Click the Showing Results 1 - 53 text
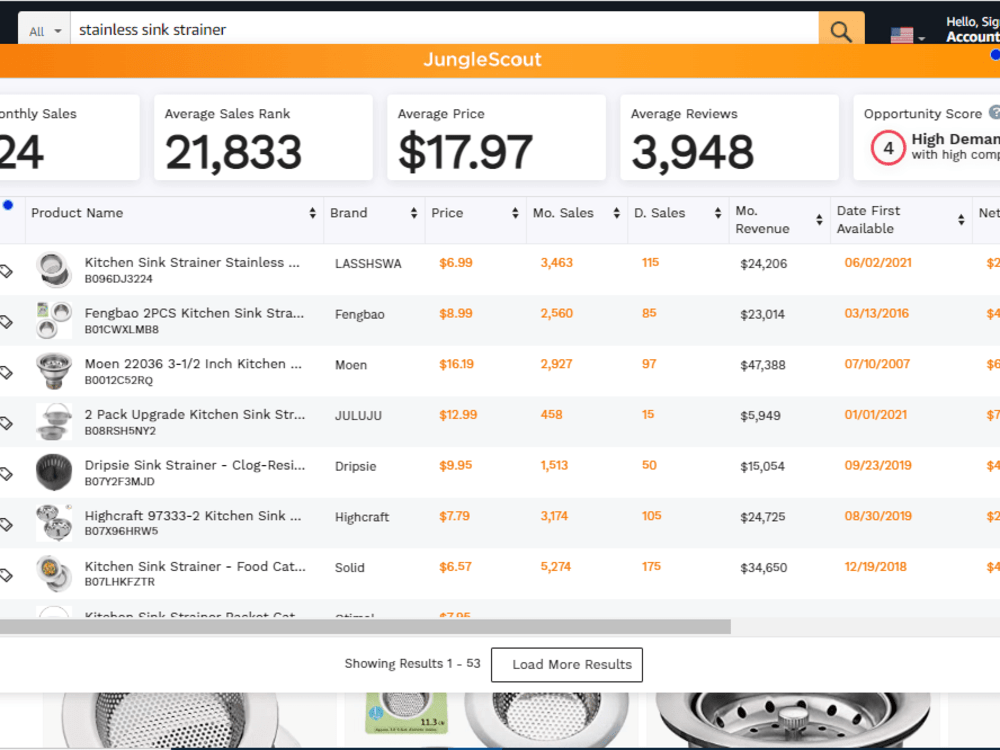Viewport: 1000px width, 750px height. tap(412, 663)
